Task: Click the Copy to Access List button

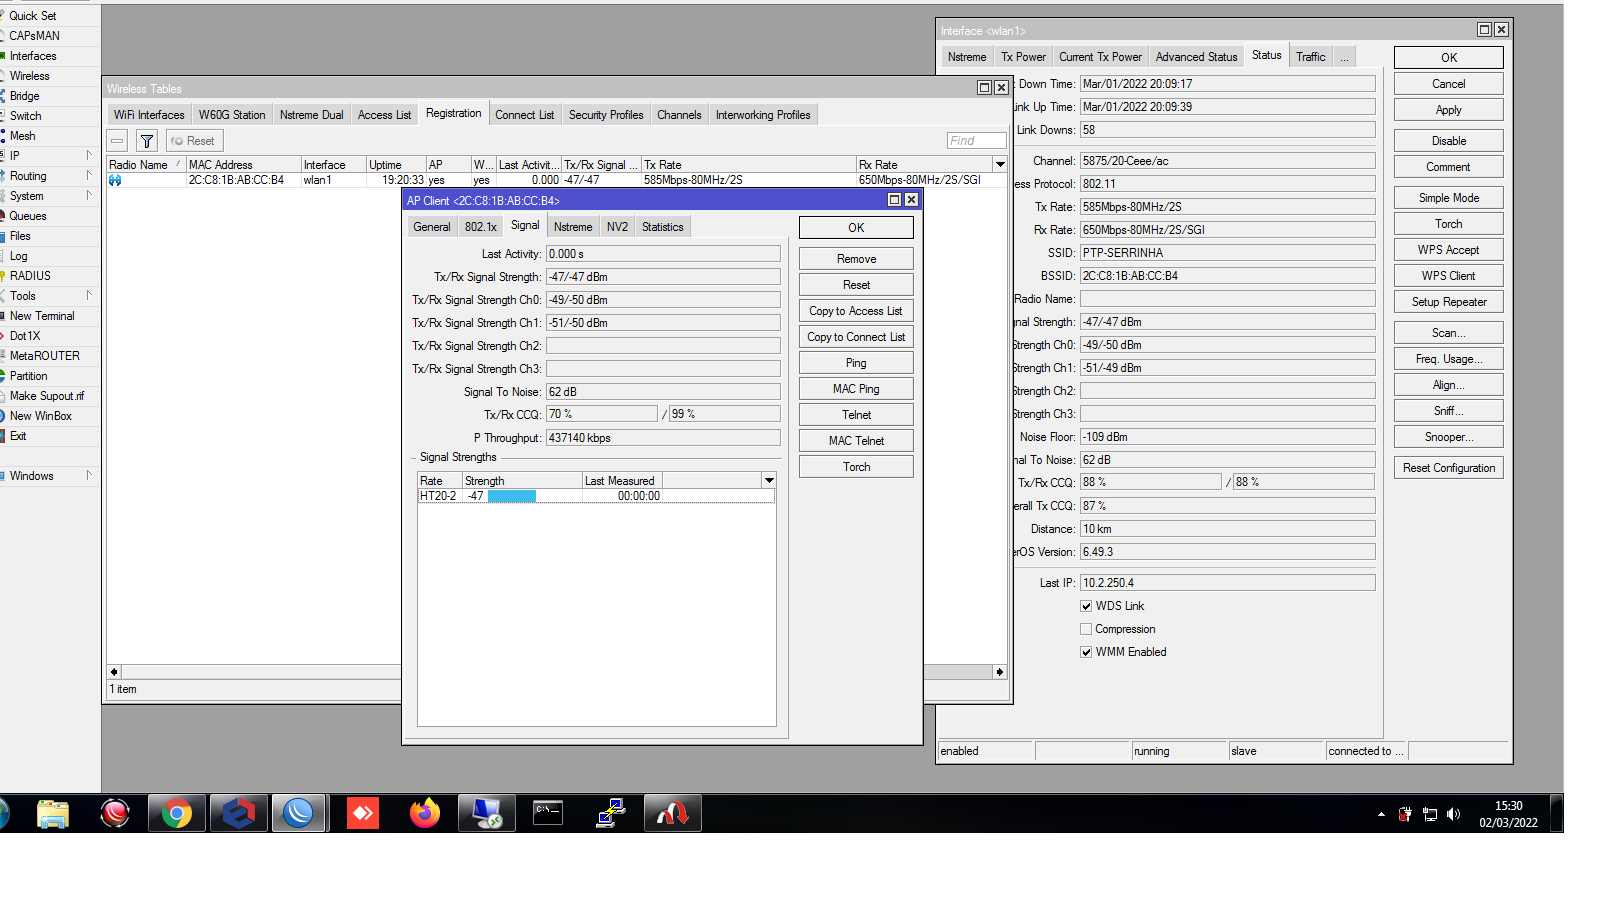Action: pyautogui.click(x=855, y=311)
